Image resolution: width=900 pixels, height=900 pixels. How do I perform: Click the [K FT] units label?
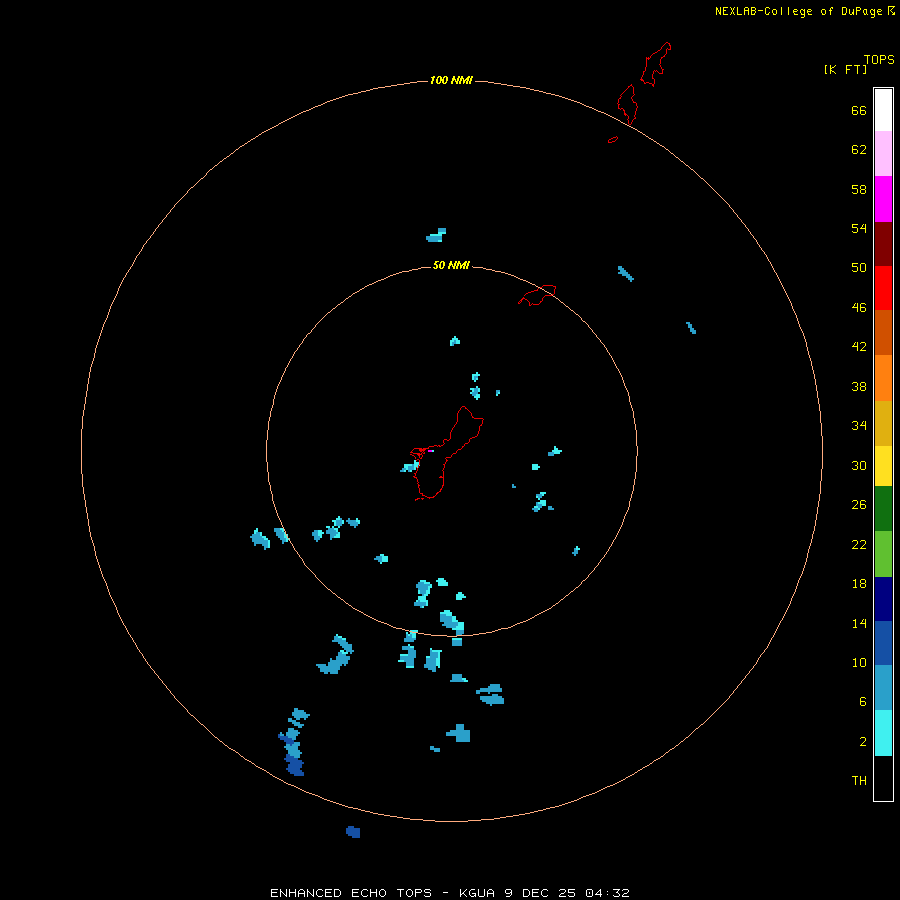click(x=845, y=69)
